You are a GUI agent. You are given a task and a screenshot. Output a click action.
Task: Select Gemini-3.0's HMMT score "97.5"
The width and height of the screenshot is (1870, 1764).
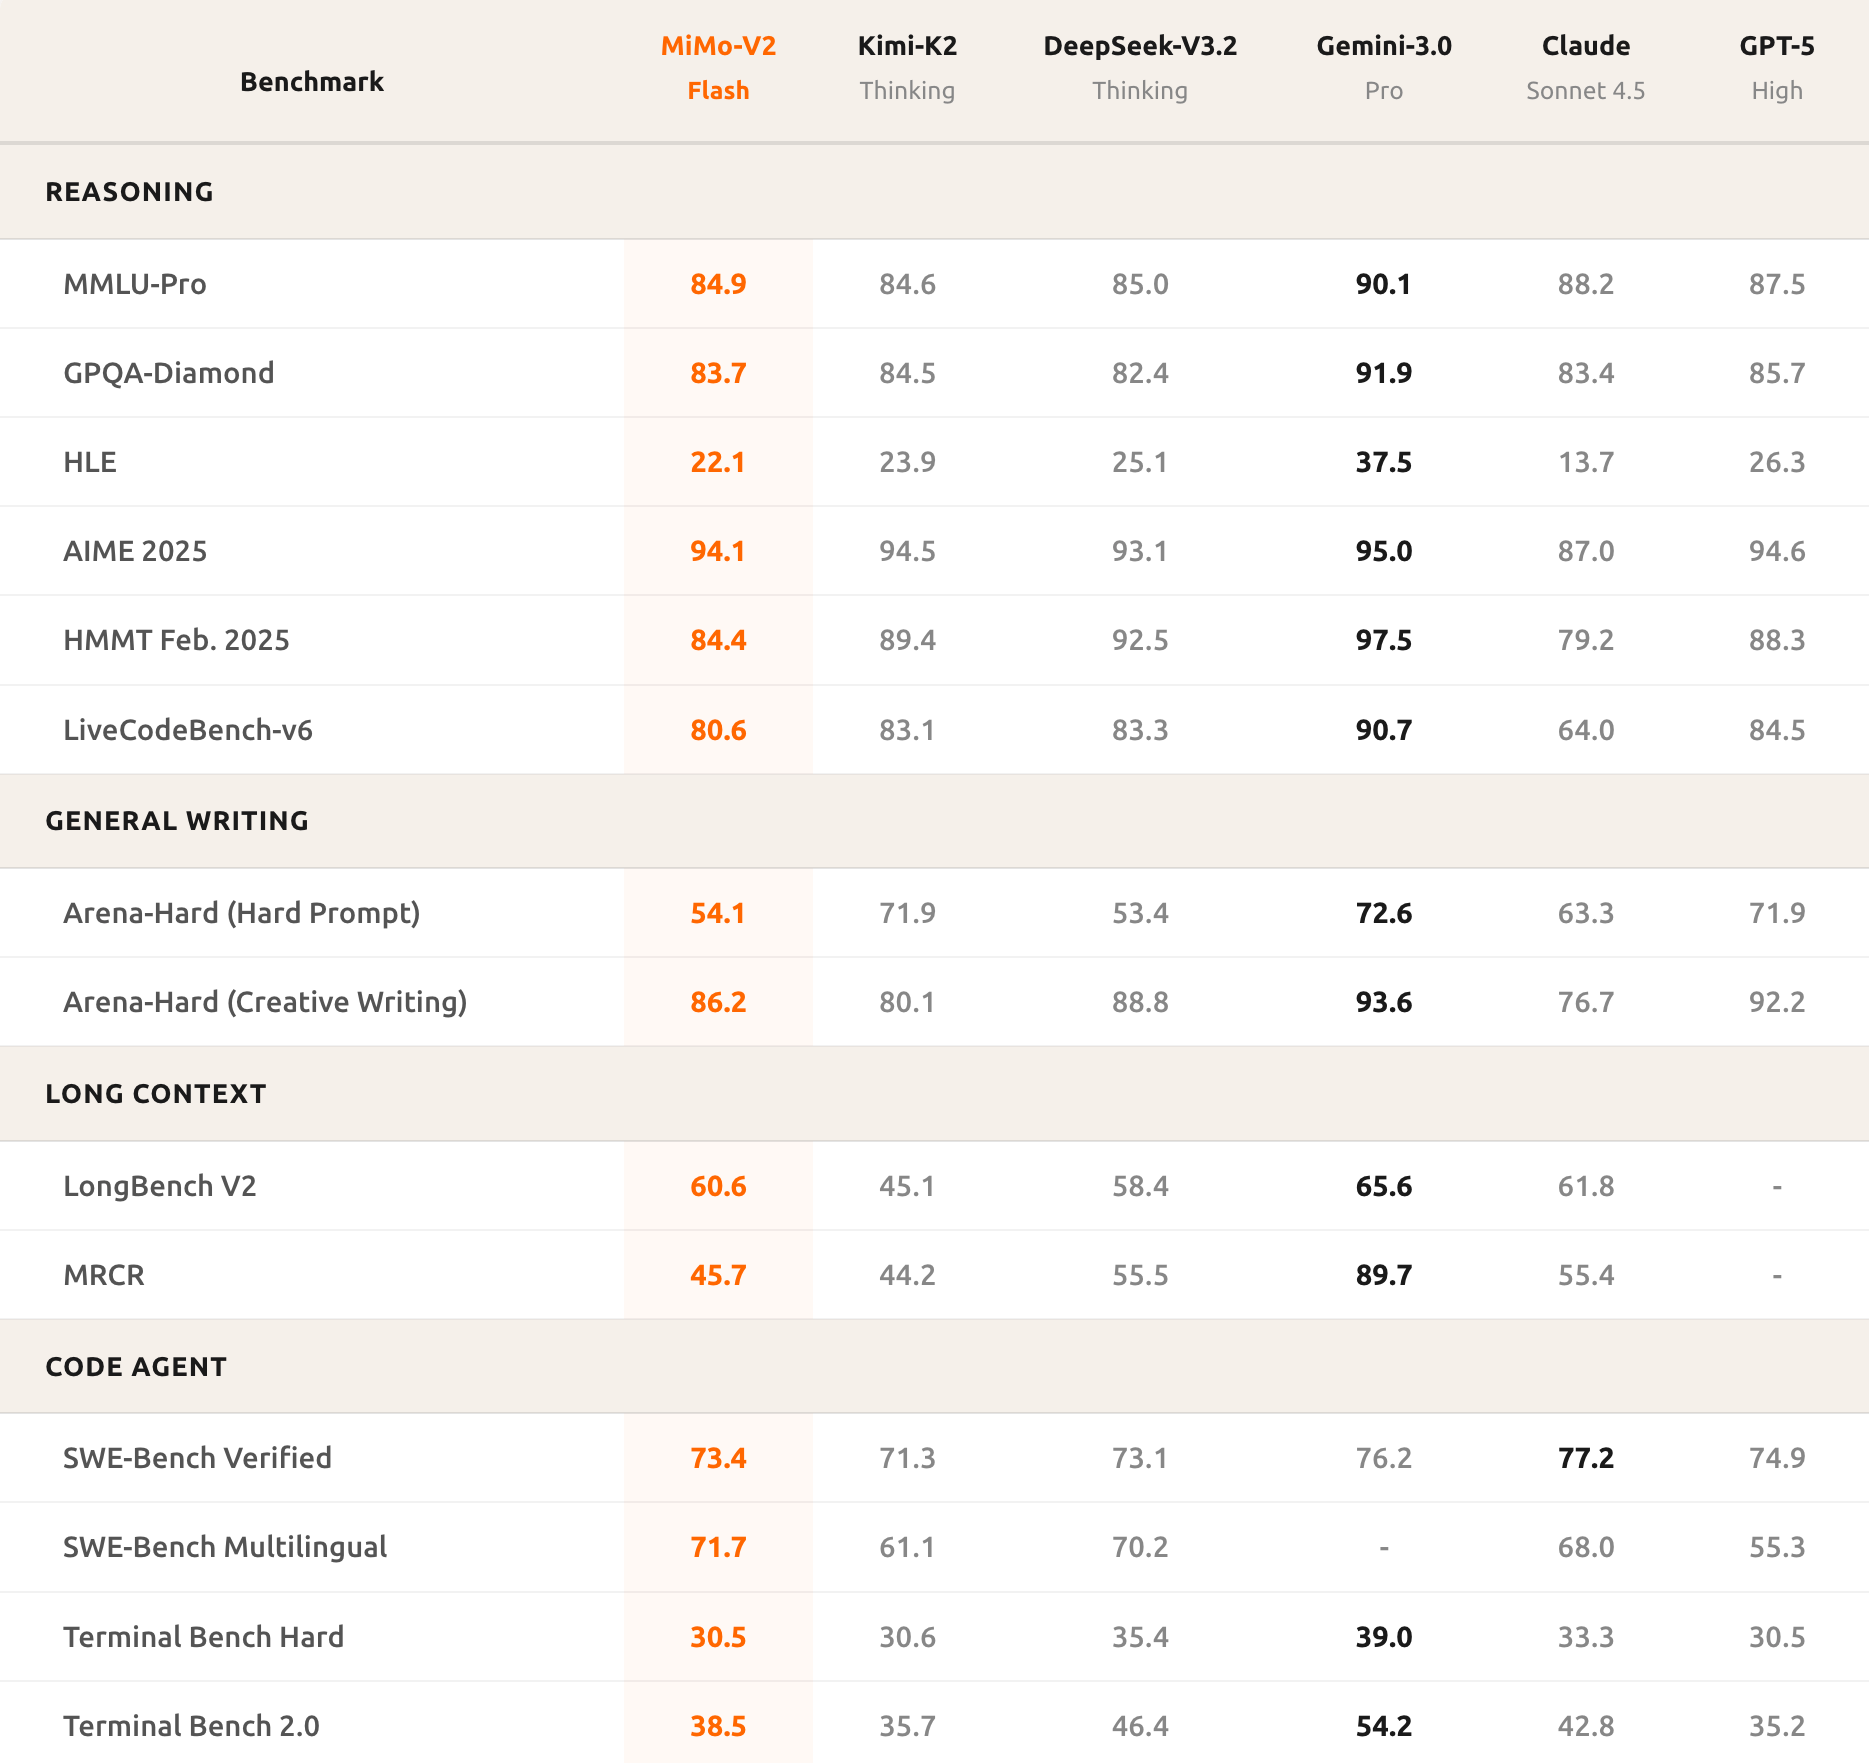click(1384, 640)
